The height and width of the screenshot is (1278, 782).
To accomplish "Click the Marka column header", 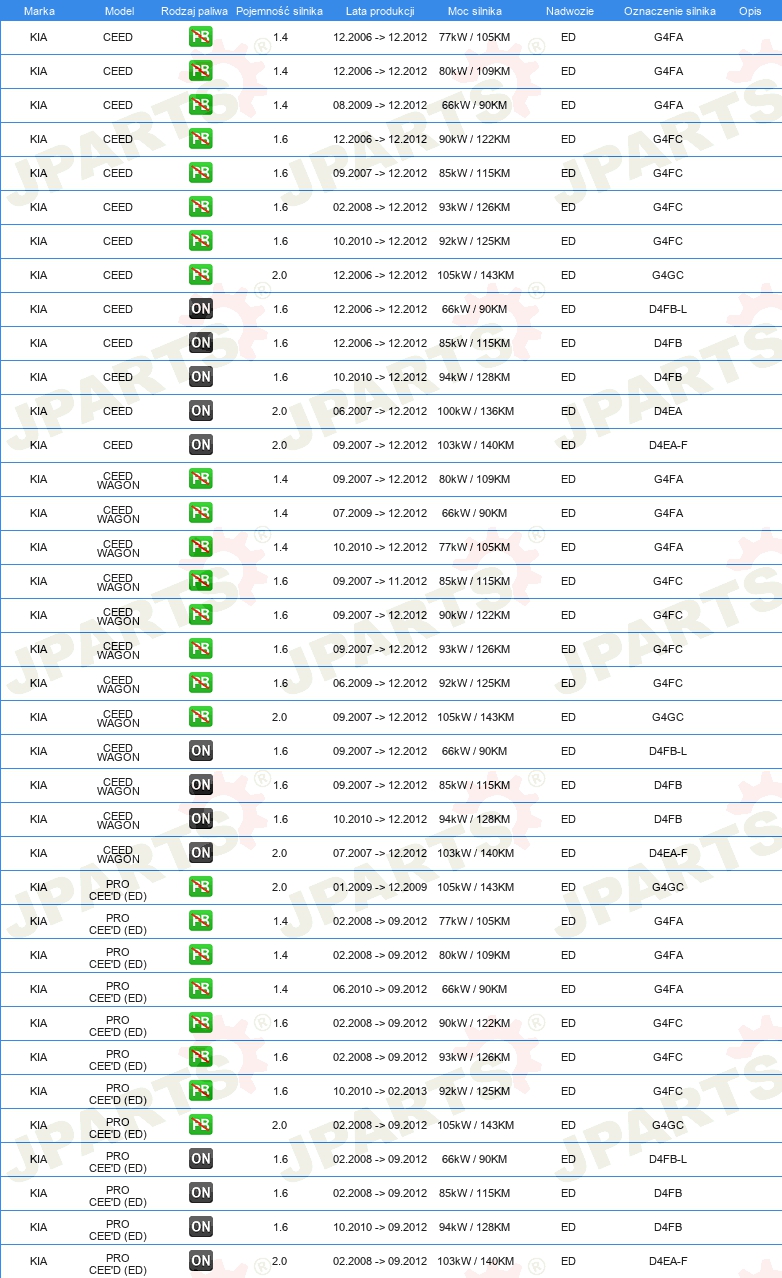I will click(39, 11).
